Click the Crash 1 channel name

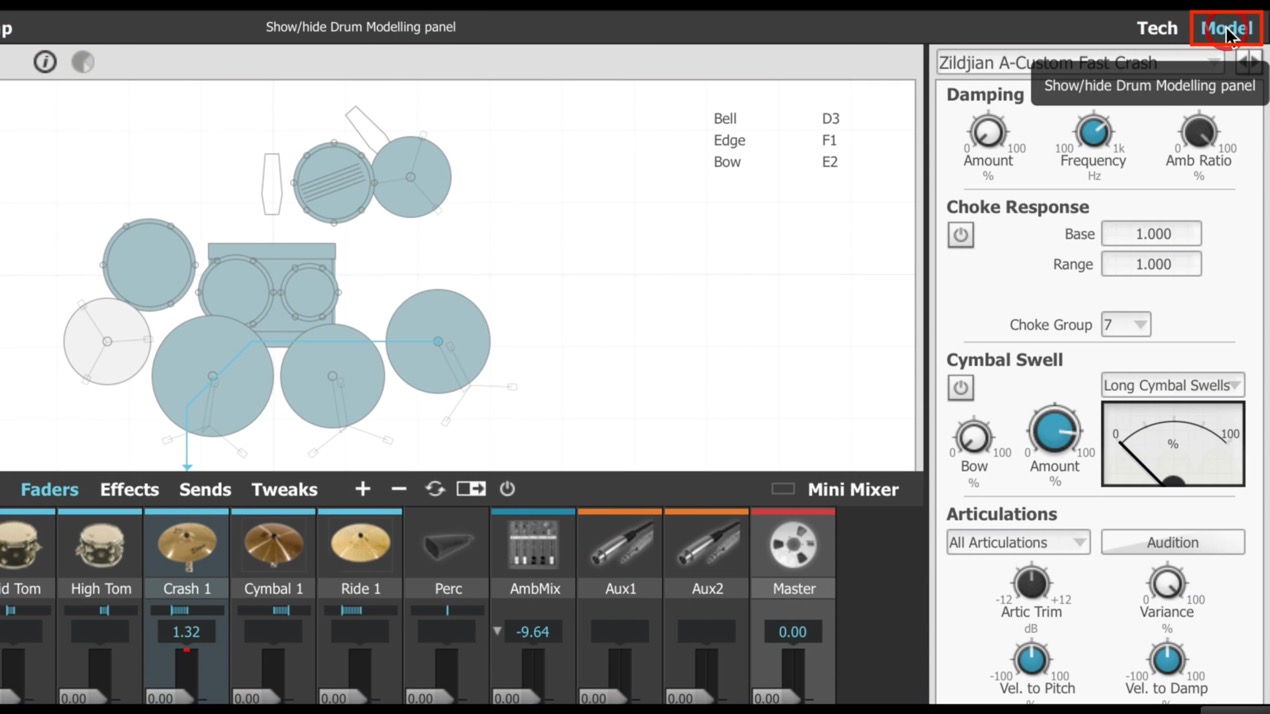click(x=187, y=589)
